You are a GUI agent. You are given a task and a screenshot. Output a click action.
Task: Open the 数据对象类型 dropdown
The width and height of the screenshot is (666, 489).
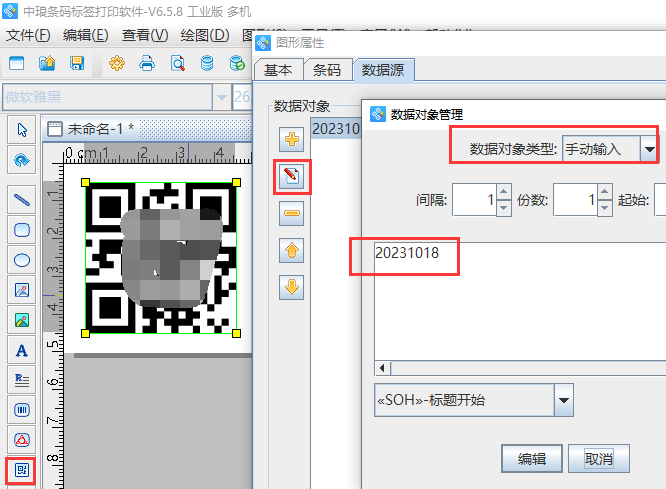pyautogui.click(x=649, y=149)
